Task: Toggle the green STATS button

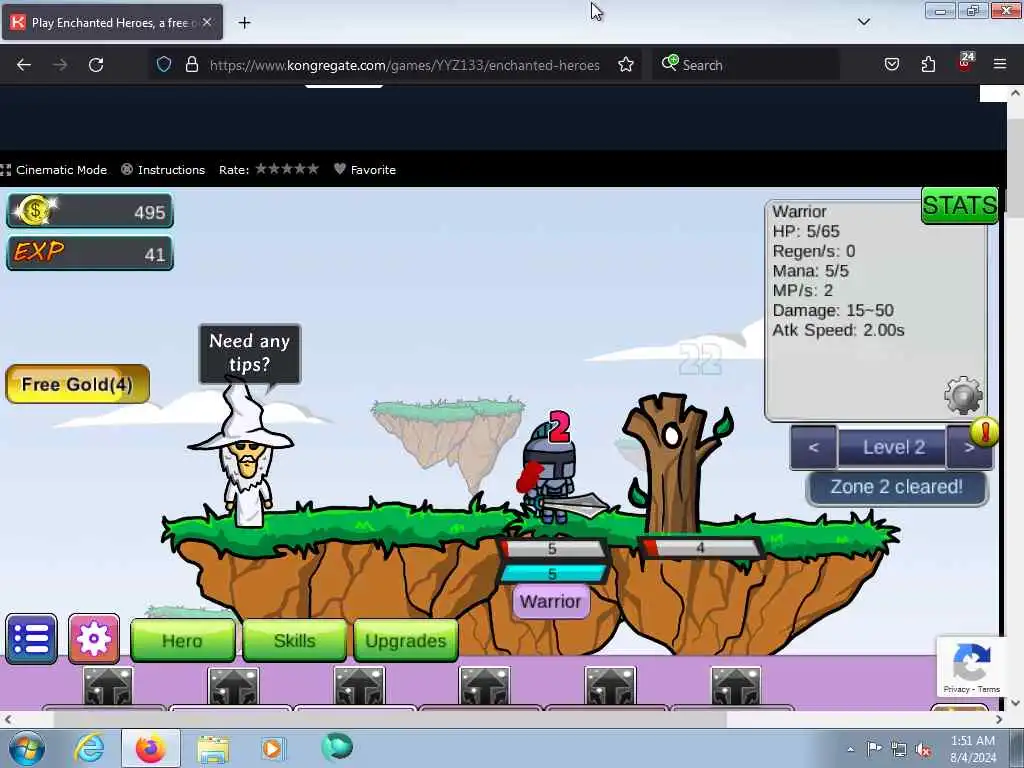Action: (959, 205)
